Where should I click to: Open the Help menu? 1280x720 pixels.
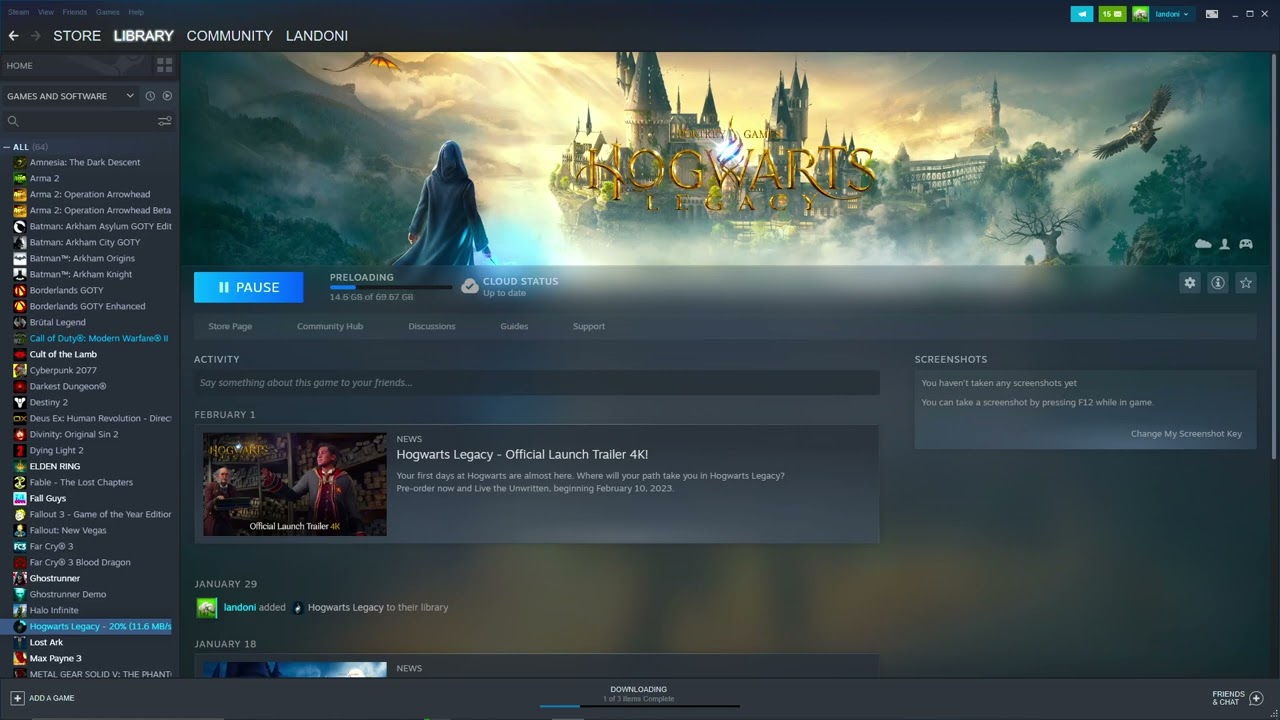tap(136, 12)
